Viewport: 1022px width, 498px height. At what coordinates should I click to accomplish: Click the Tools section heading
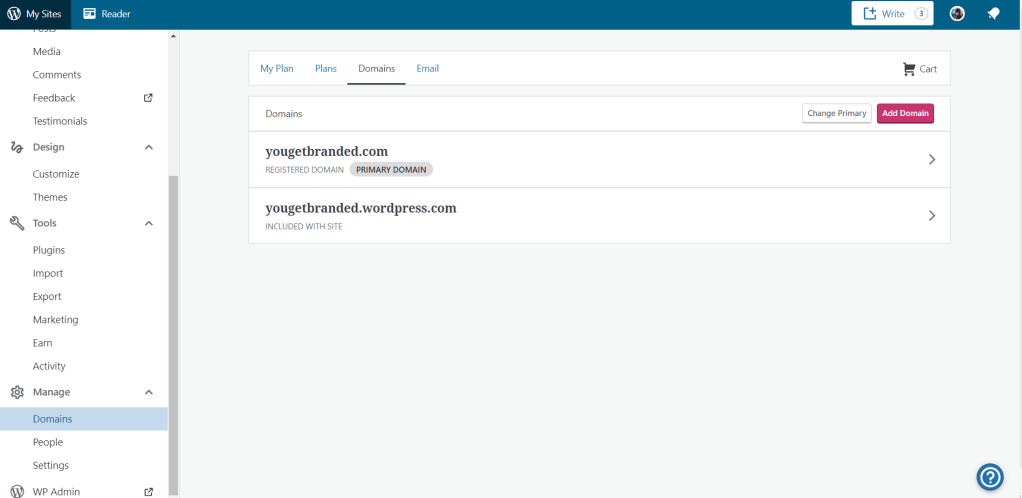(45, 223)
